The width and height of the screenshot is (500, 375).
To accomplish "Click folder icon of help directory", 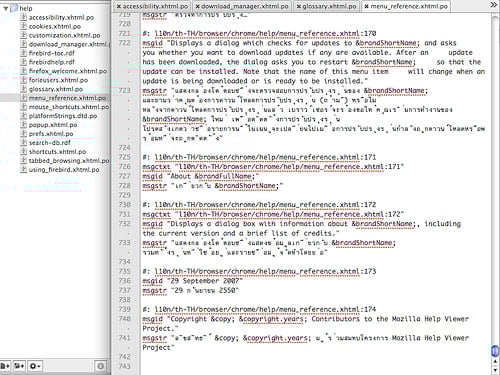I will [14, 8].
